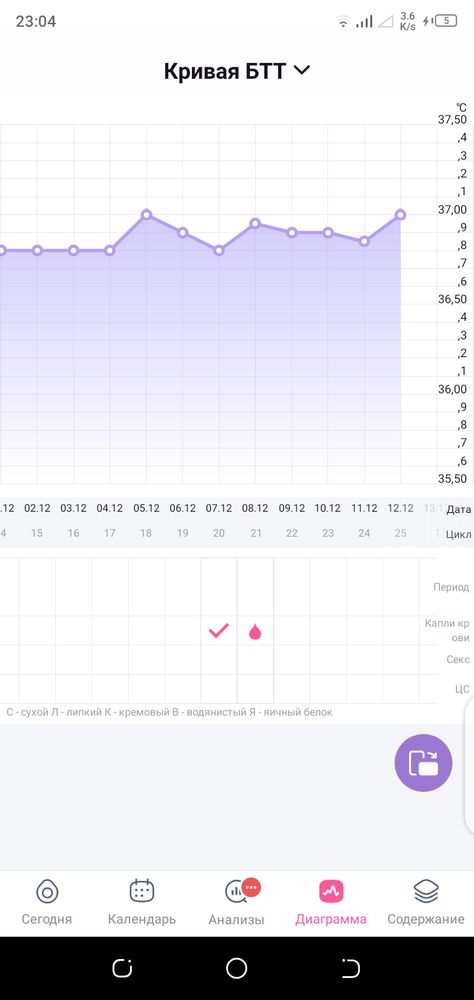This screenshot has width=474, height=1000.
Task: Tap the Android back button
Action: 351,968
